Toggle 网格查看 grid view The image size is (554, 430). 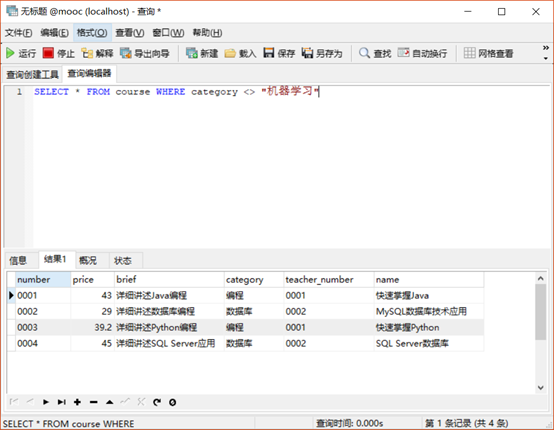pyautogui.click(x=488, y=53)
